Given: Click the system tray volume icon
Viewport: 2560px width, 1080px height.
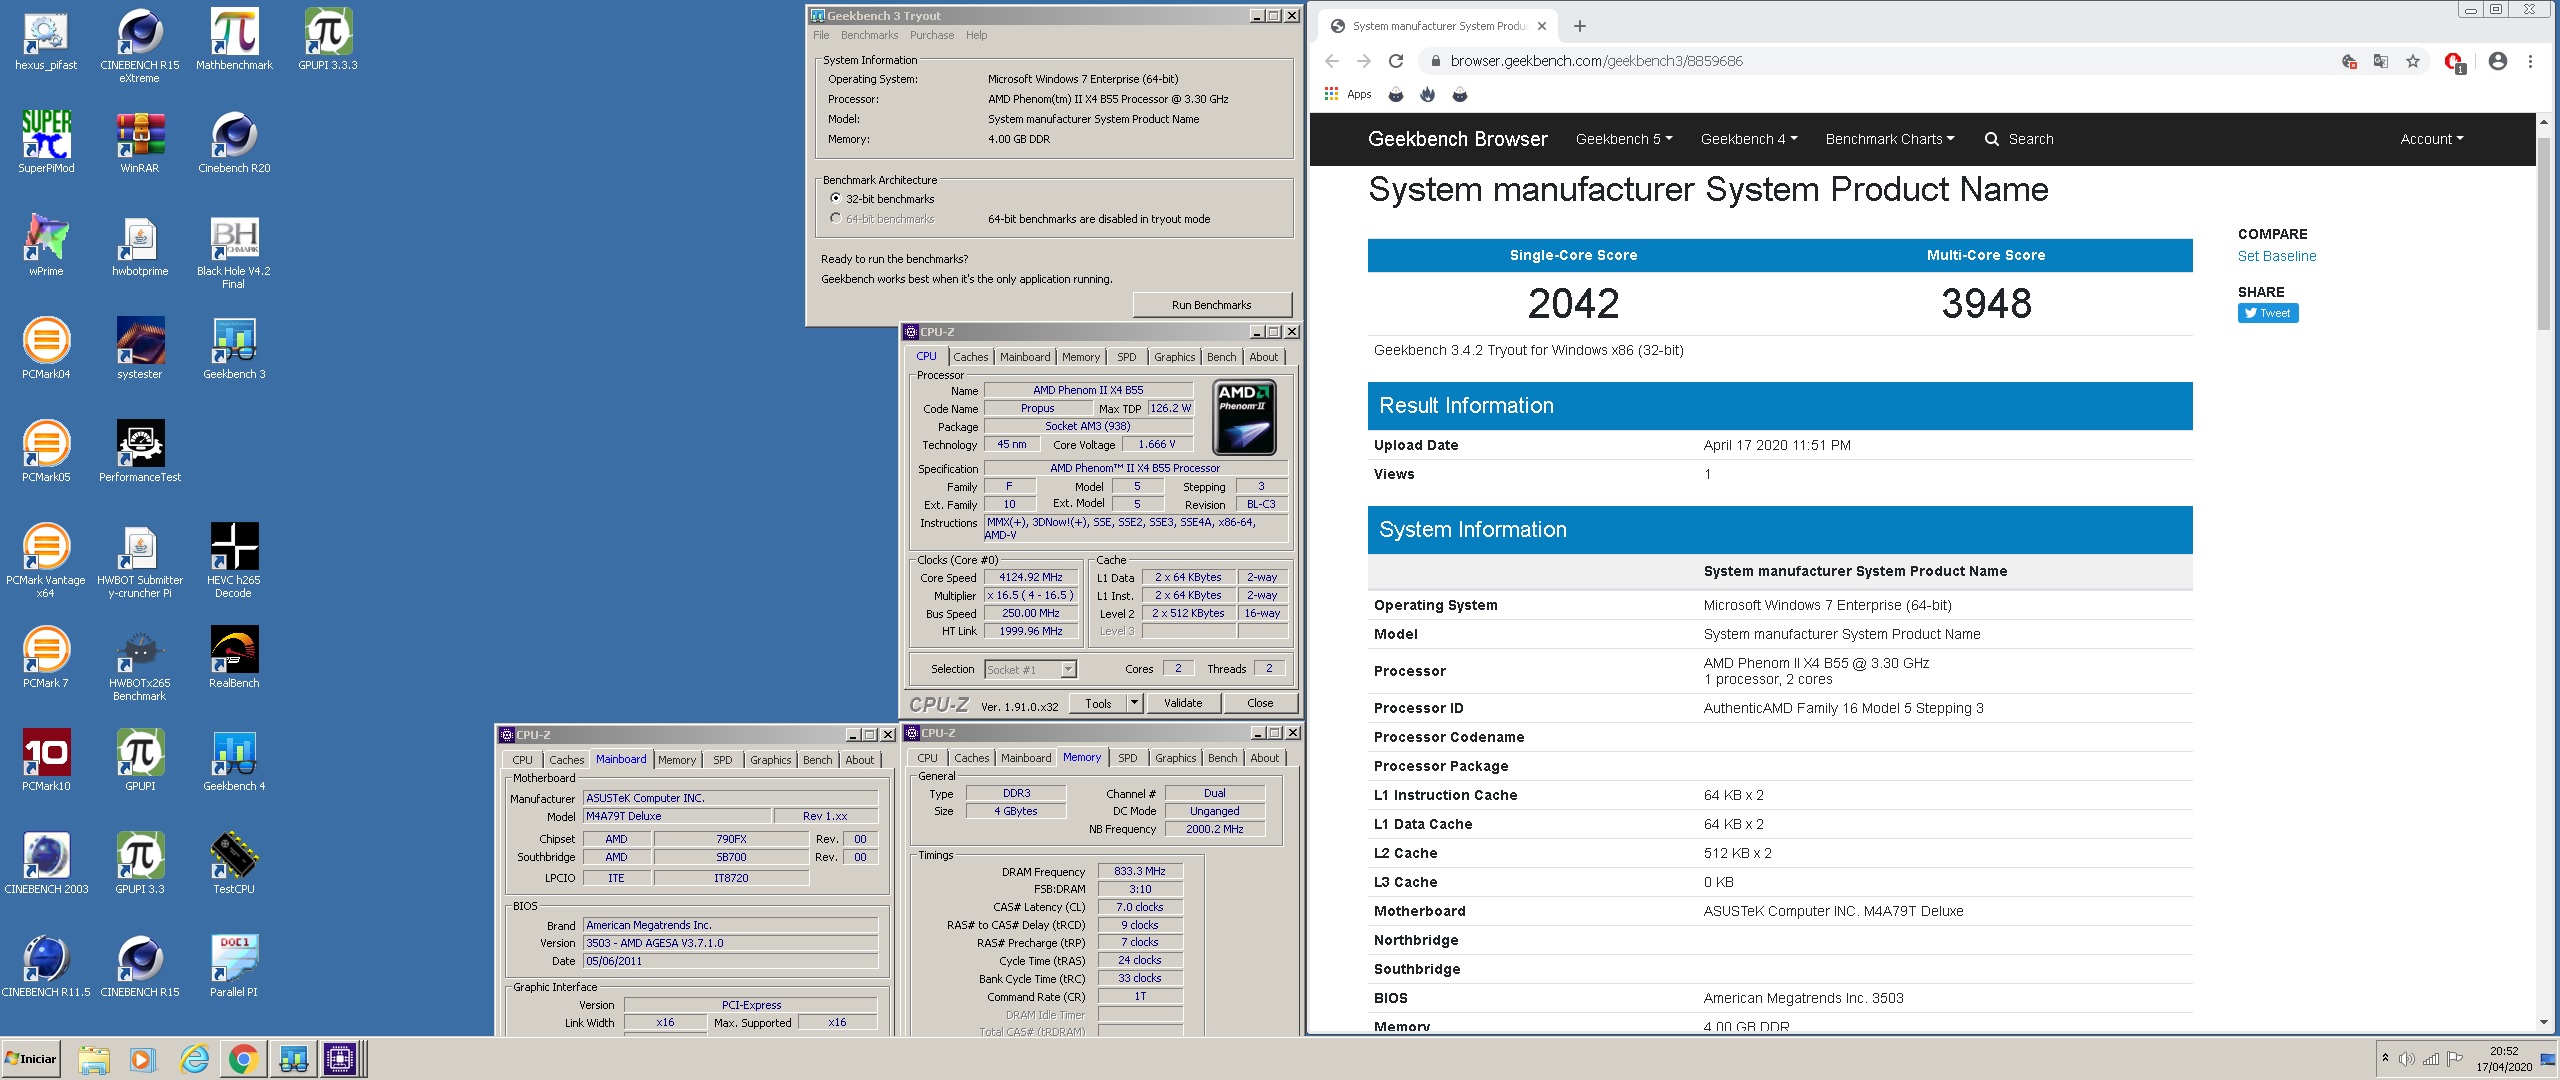Looking at the screenshot, I should 2407,1059.
